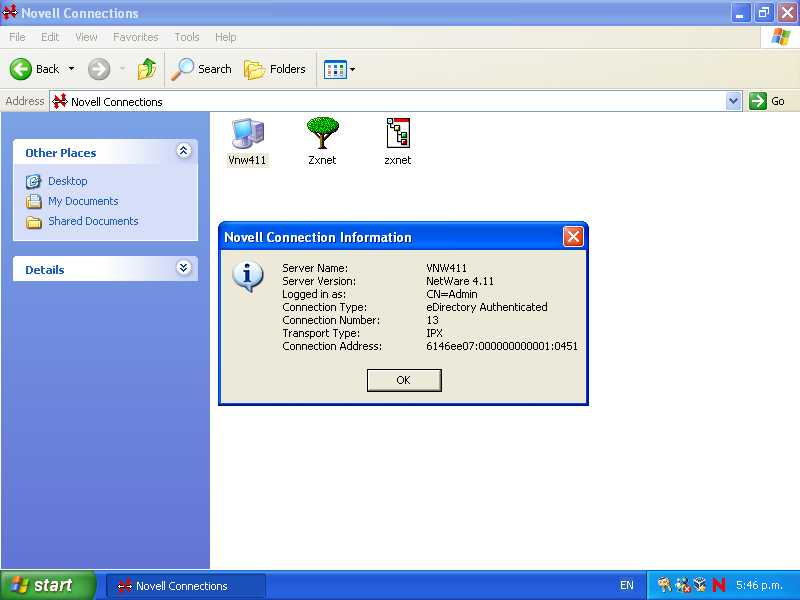Click the Shared Documents folder icon

34,221
